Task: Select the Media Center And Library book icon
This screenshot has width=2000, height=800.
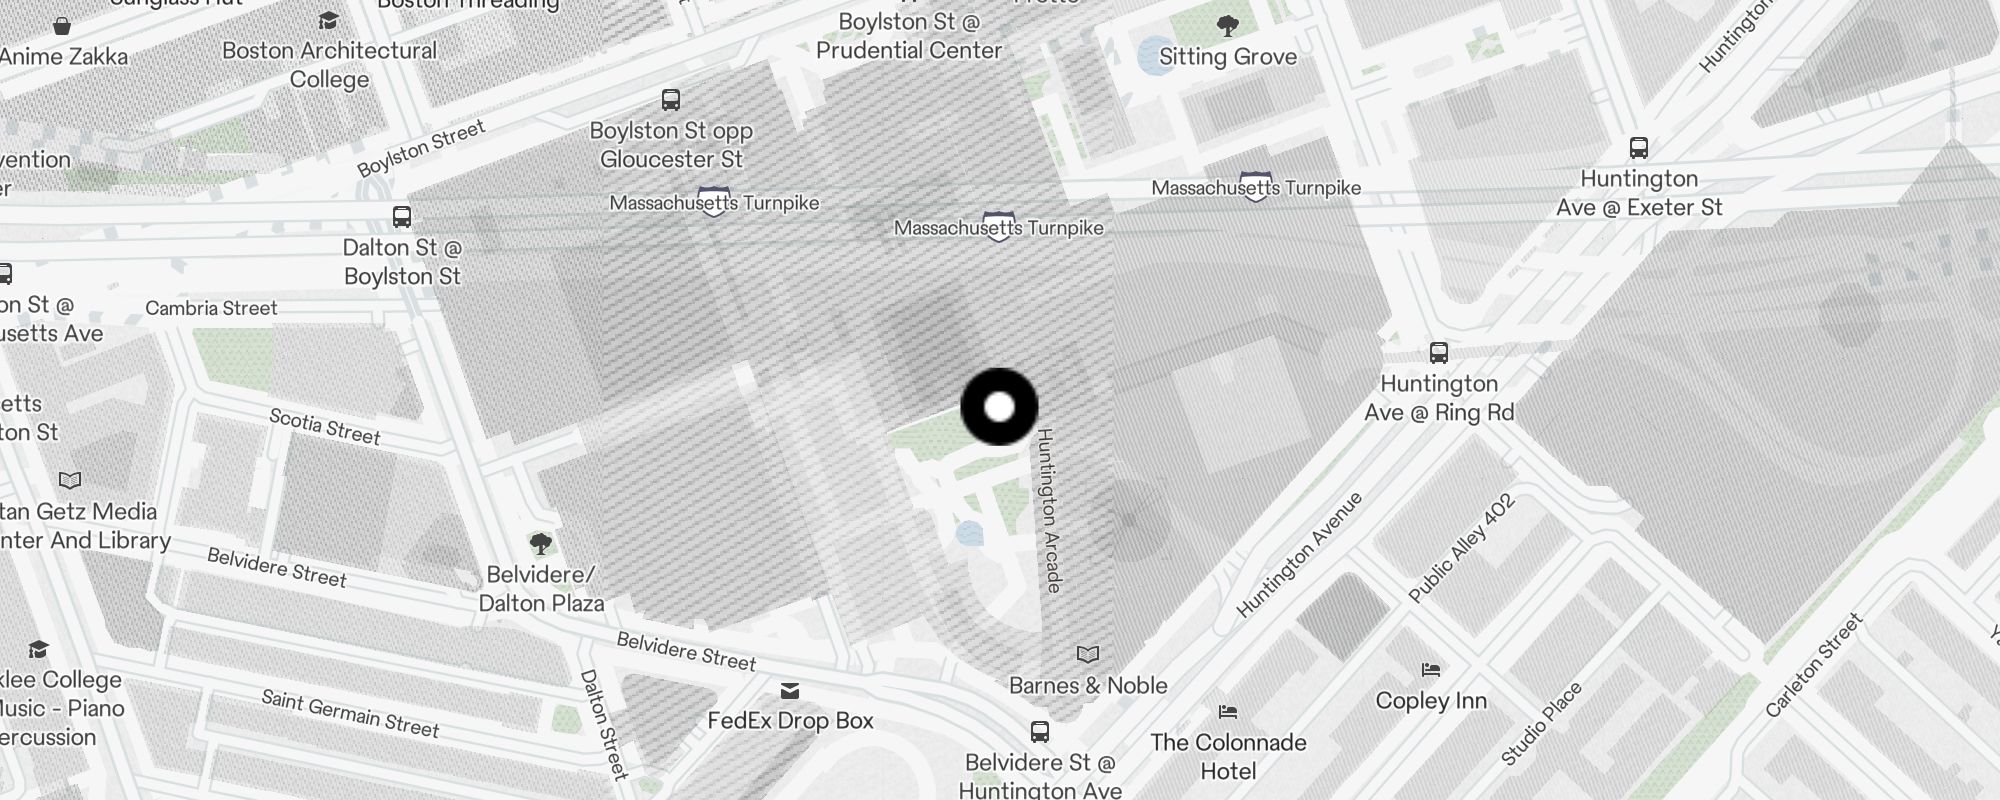Action: point(70,481)
